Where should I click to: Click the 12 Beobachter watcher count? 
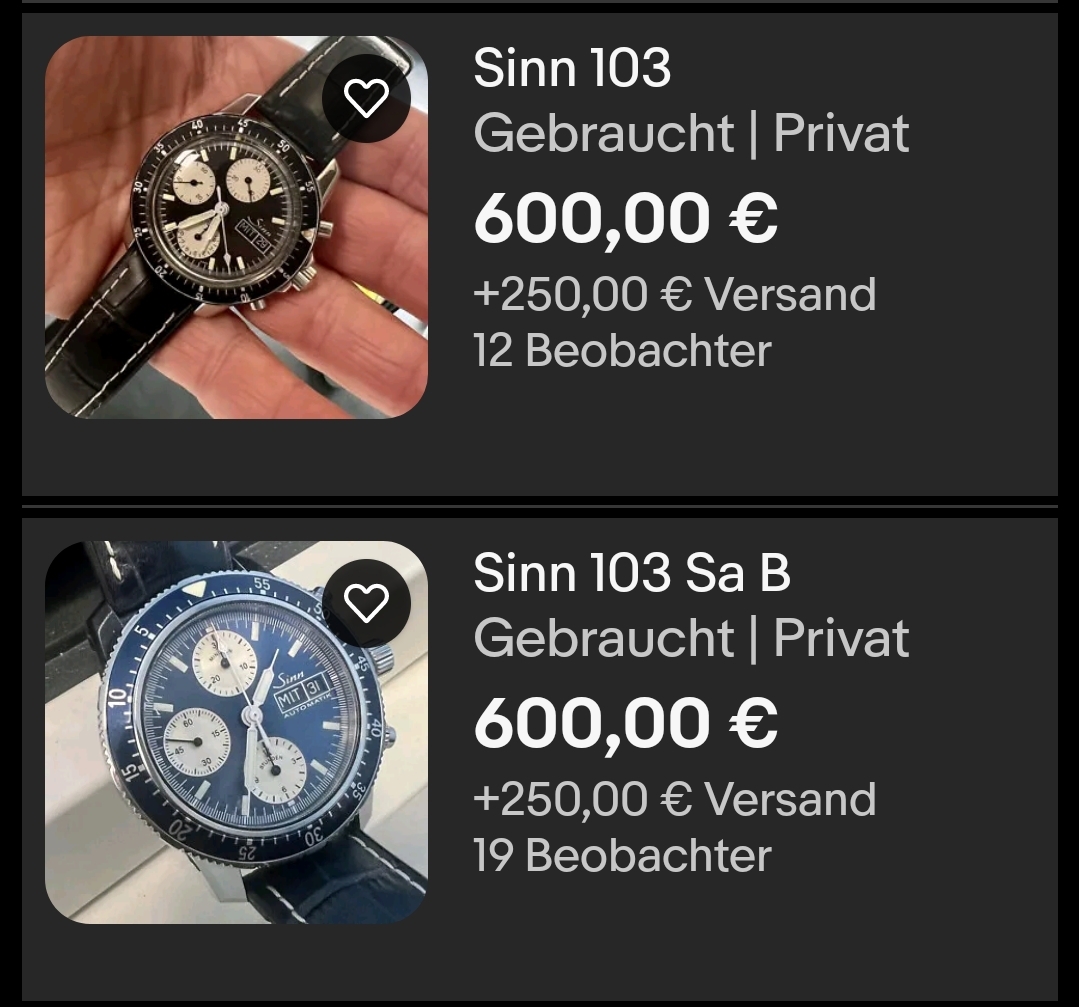pos(622,350)
